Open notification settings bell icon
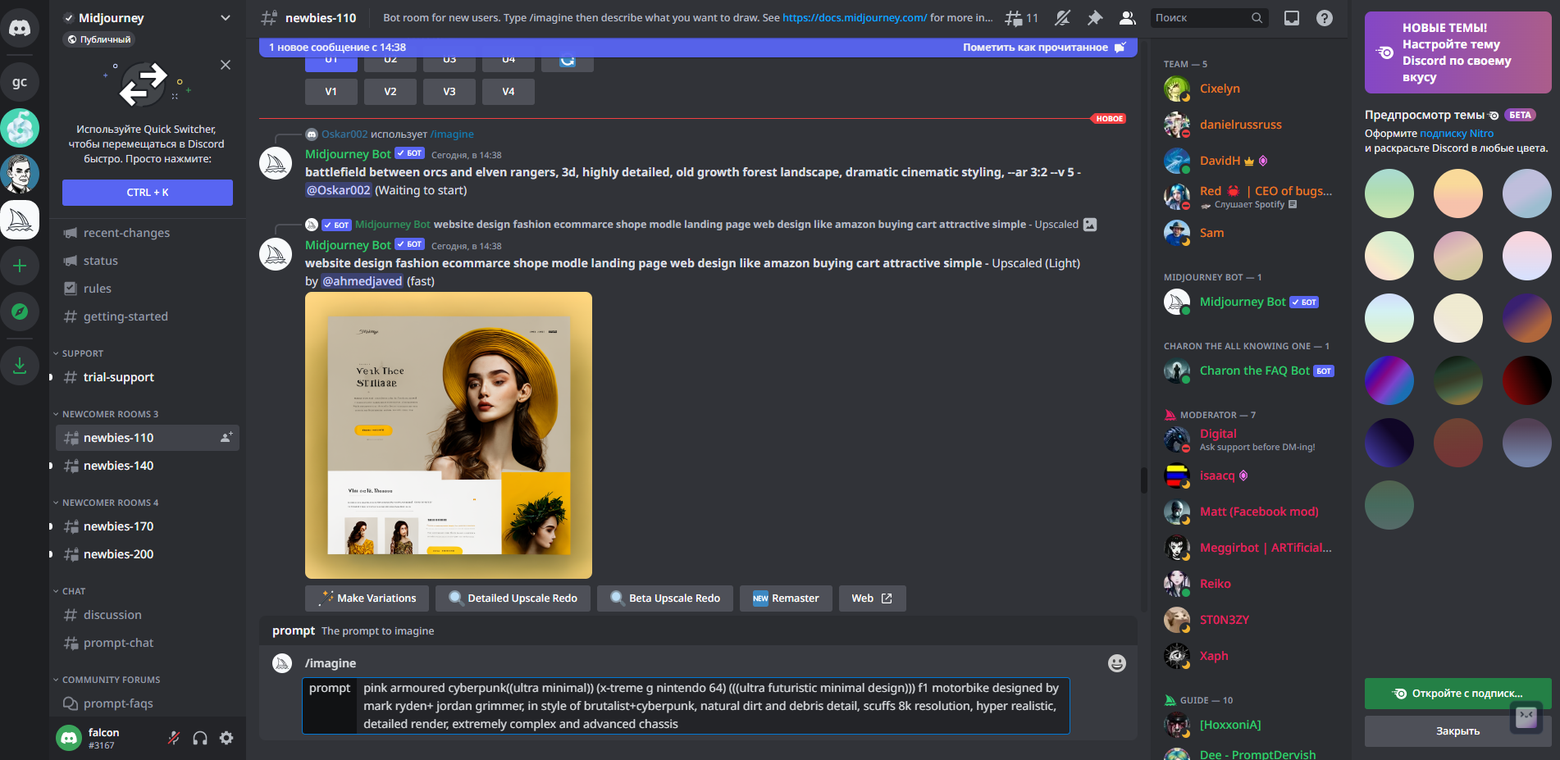Image resolution: width=1560 pixels, height=760 pixels. coord(1062,18)
